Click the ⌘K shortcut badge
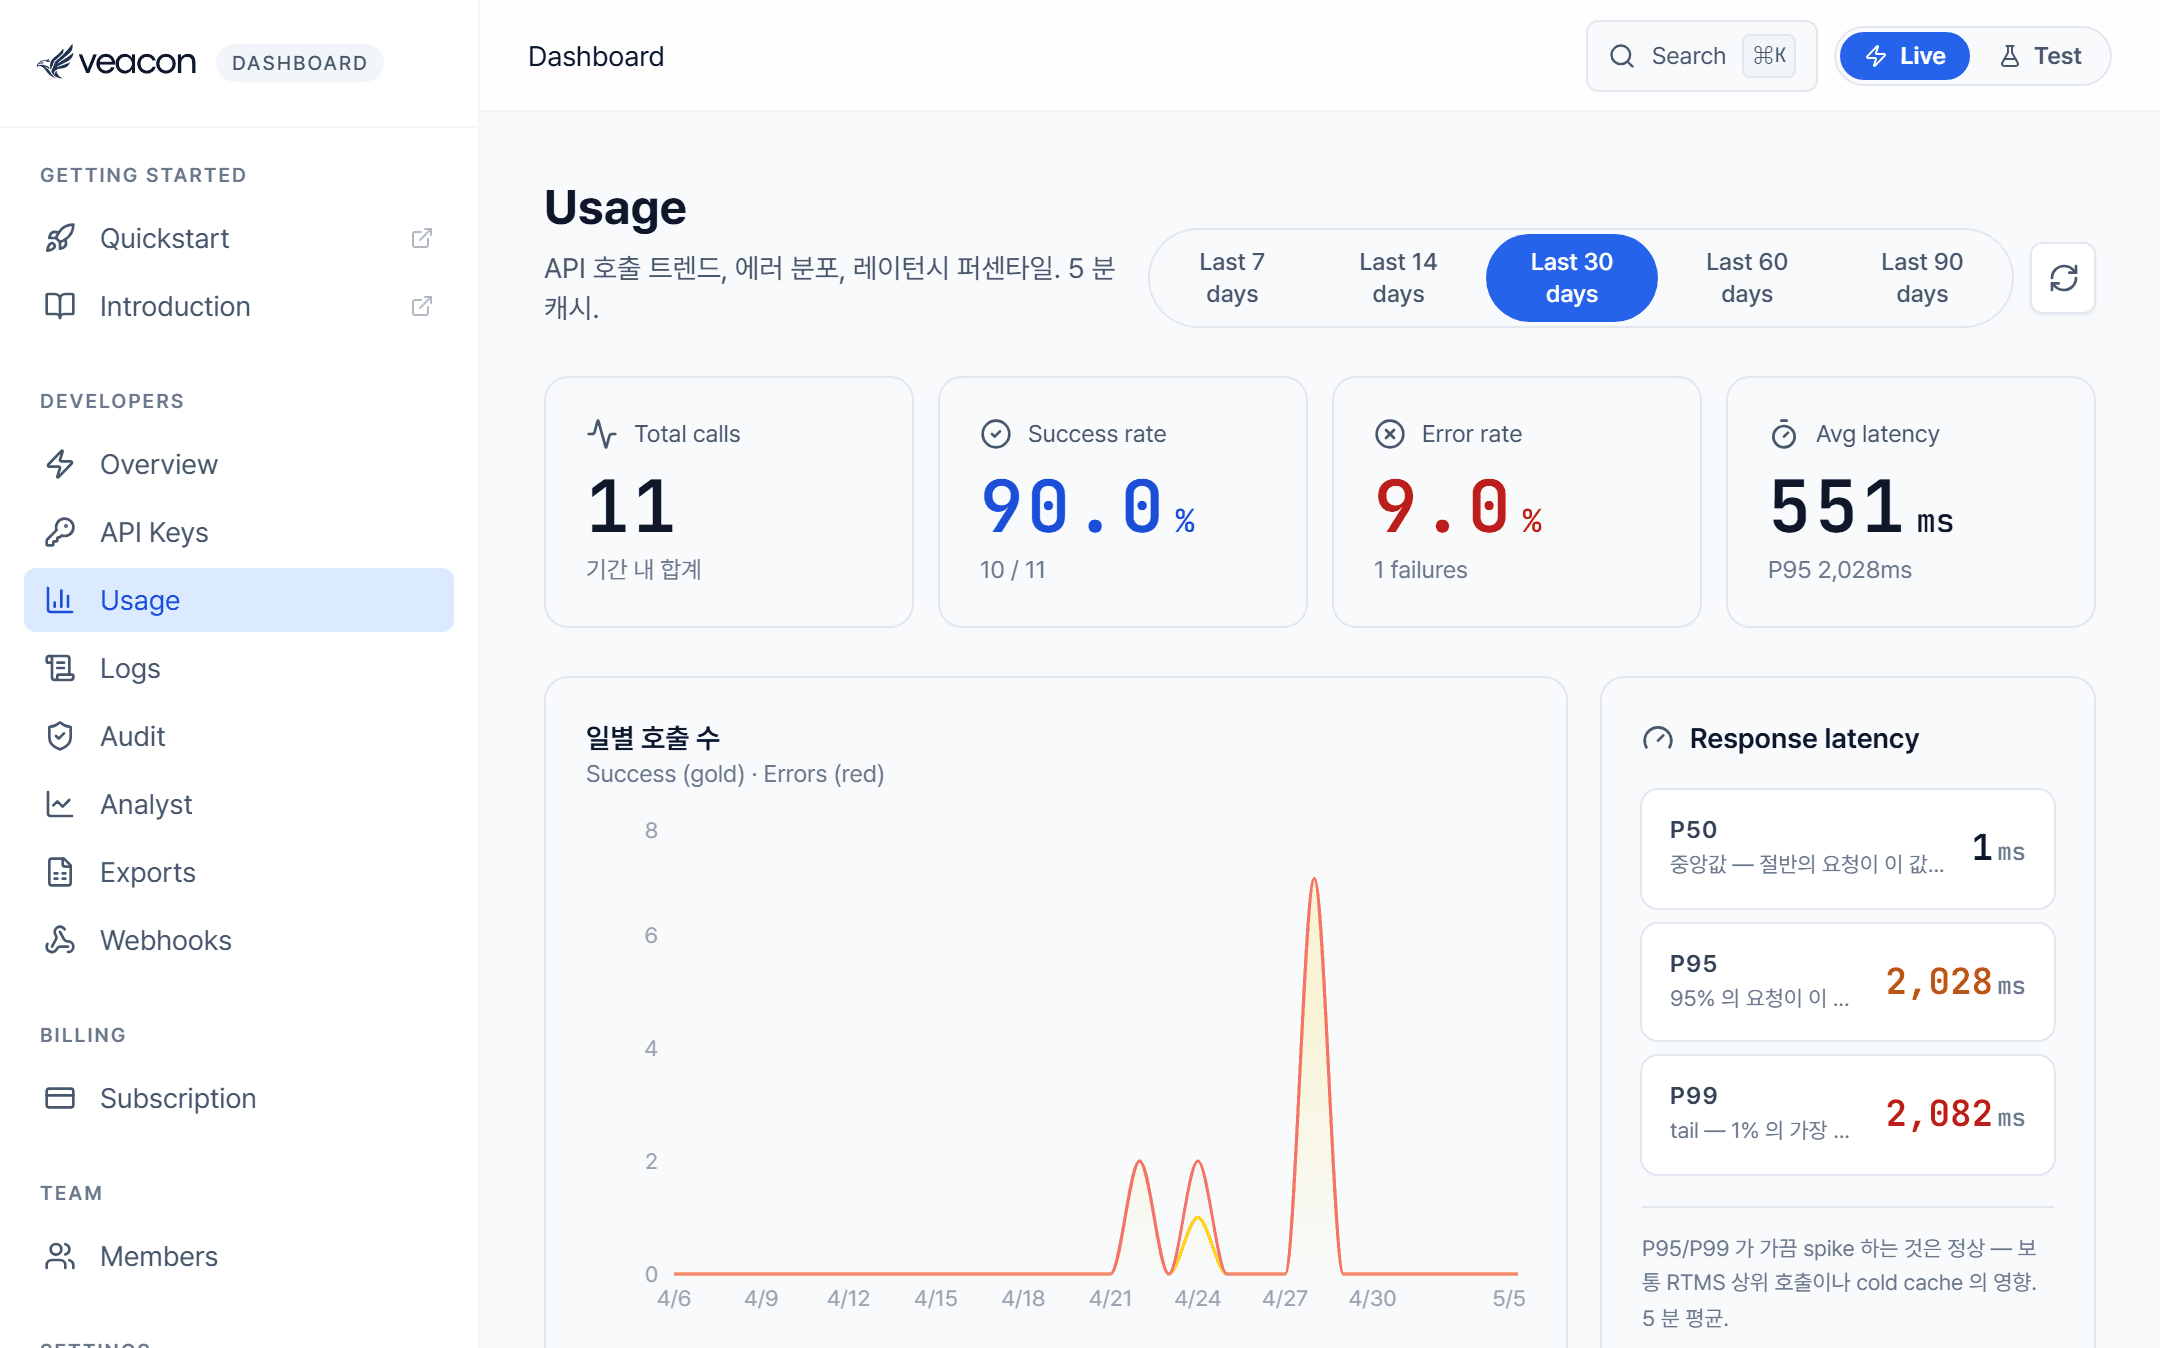Viewport: 2160px width, 1348px height. coord(1769,56)
